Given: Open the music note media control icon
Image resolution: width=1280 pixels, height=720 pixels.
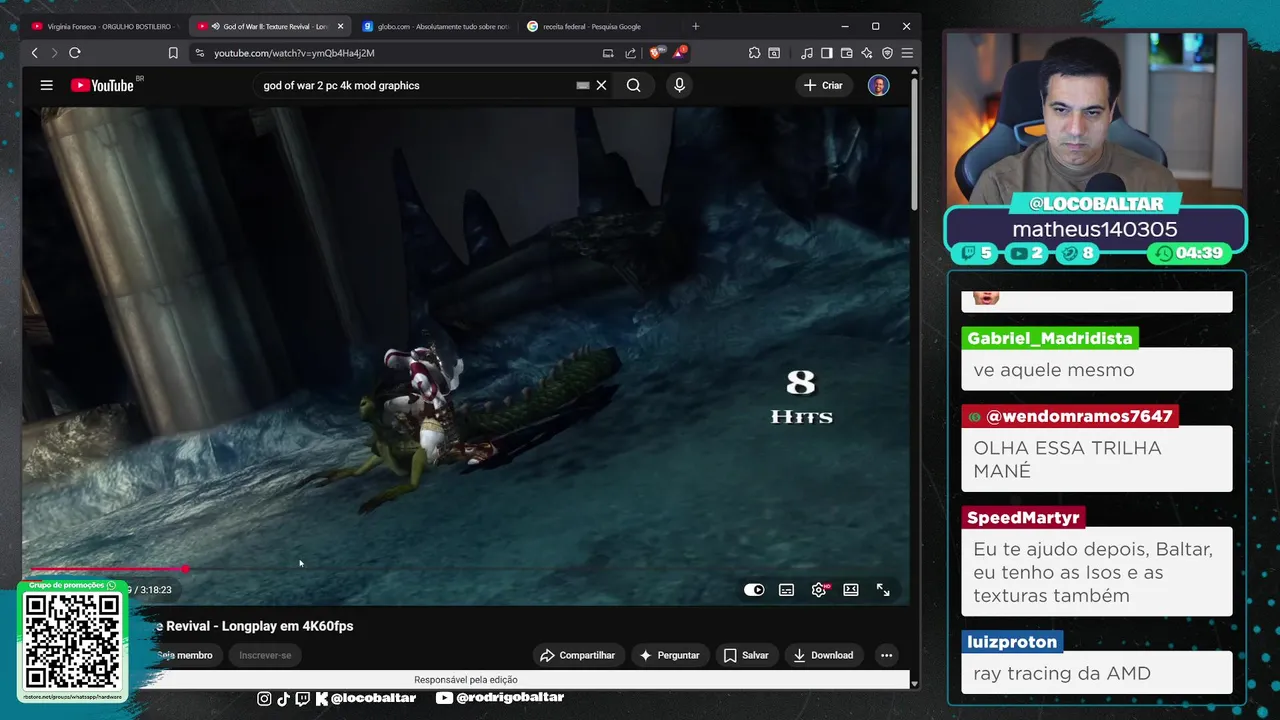Looking at the screenshot, I should pyautogui.click(x=806, y=53).
